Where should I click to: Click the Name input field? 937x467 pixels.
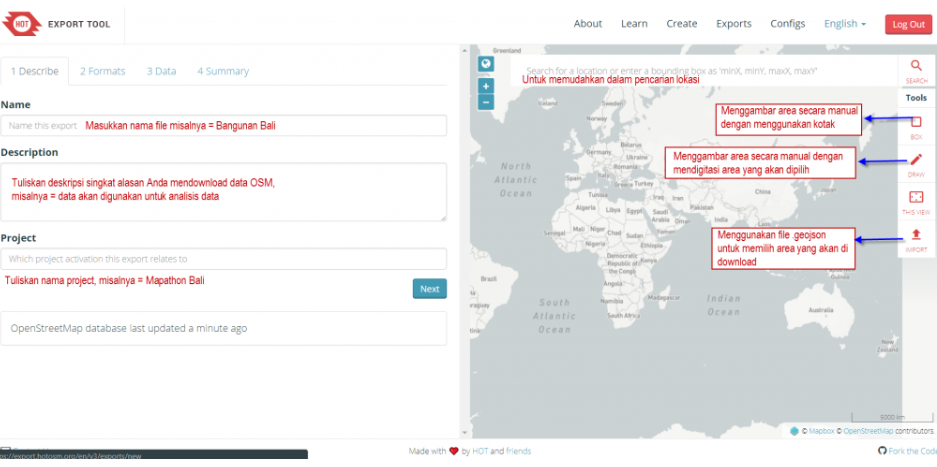click(x=223, y=125)
